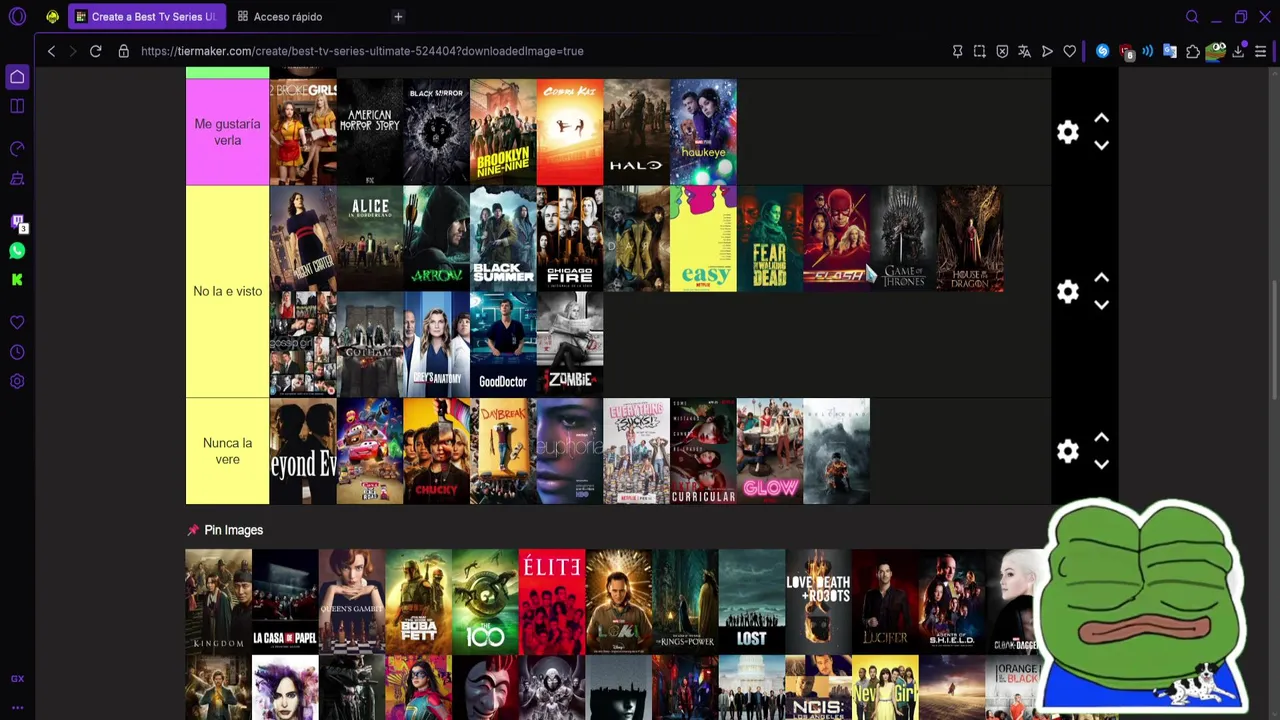Add page to bookmarks with toolbar heart
This screenshot has width=1280, height=720.
[x=1070, y=51]
